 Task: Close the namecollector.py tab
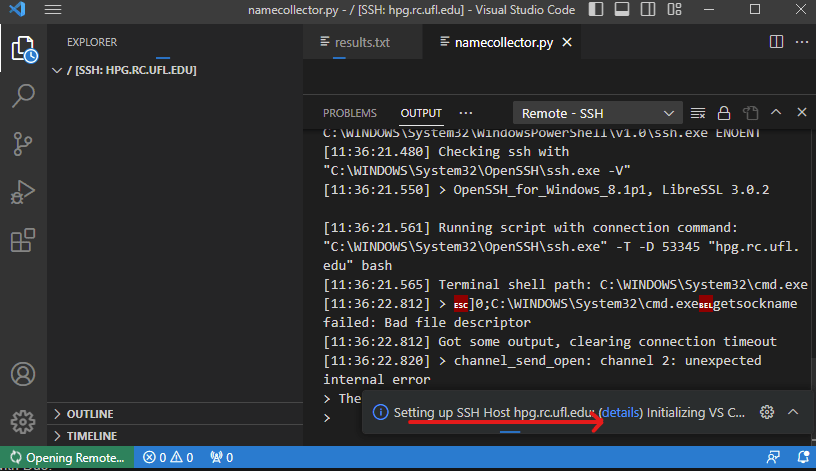pyautogui.click(x=567, y=42)
